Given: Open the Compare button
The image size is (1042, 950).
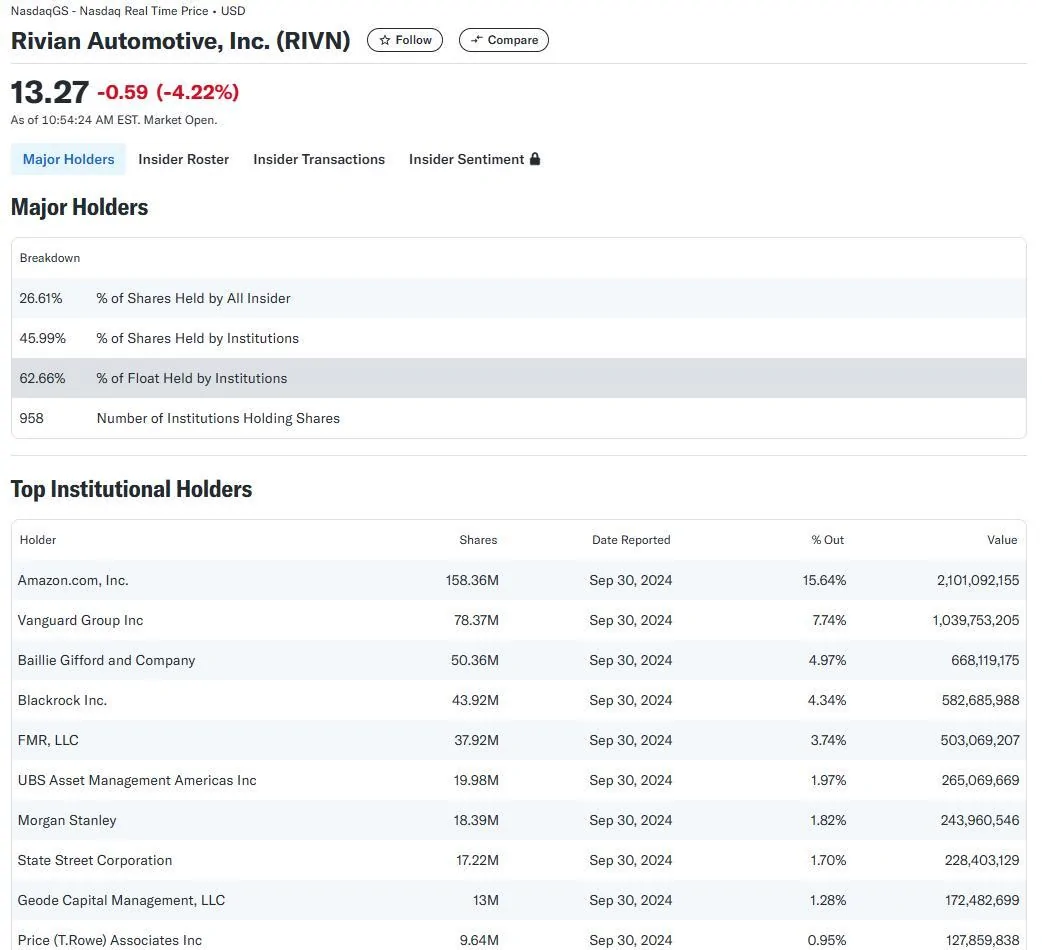Looking at the screenshot, I should point(504,40).
